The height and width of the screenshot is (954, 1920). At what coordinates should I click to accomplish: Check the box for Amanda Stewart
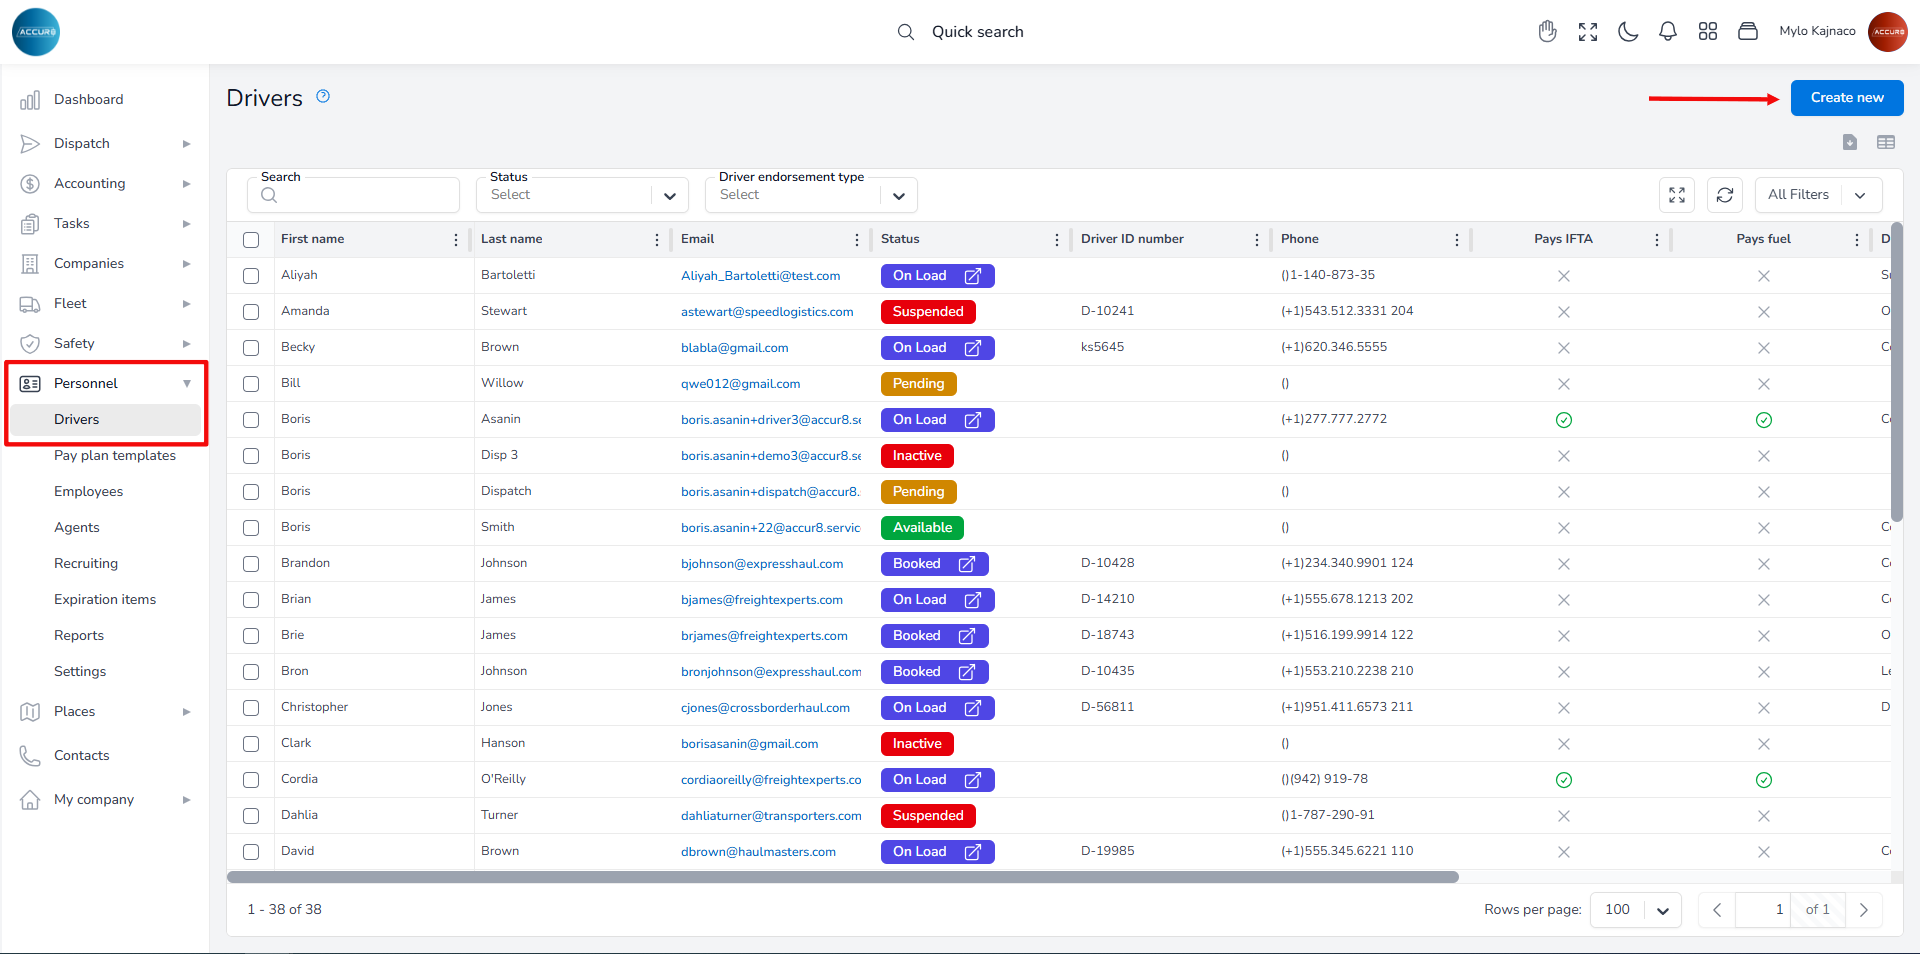(x=251, y=312)
